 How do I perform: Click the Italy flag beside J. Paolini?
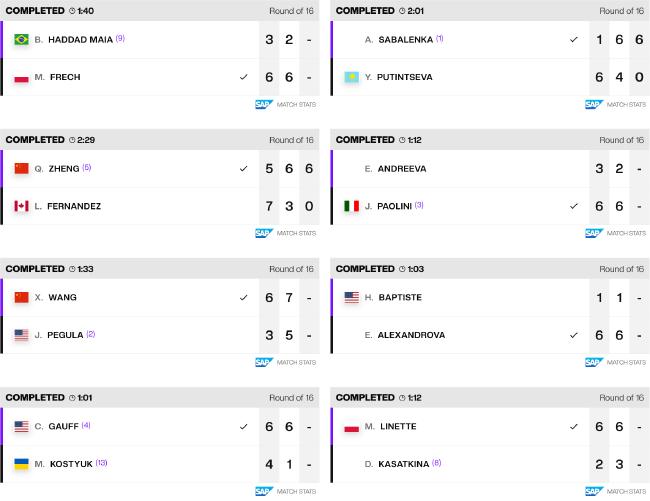click(x=352, y=206)
